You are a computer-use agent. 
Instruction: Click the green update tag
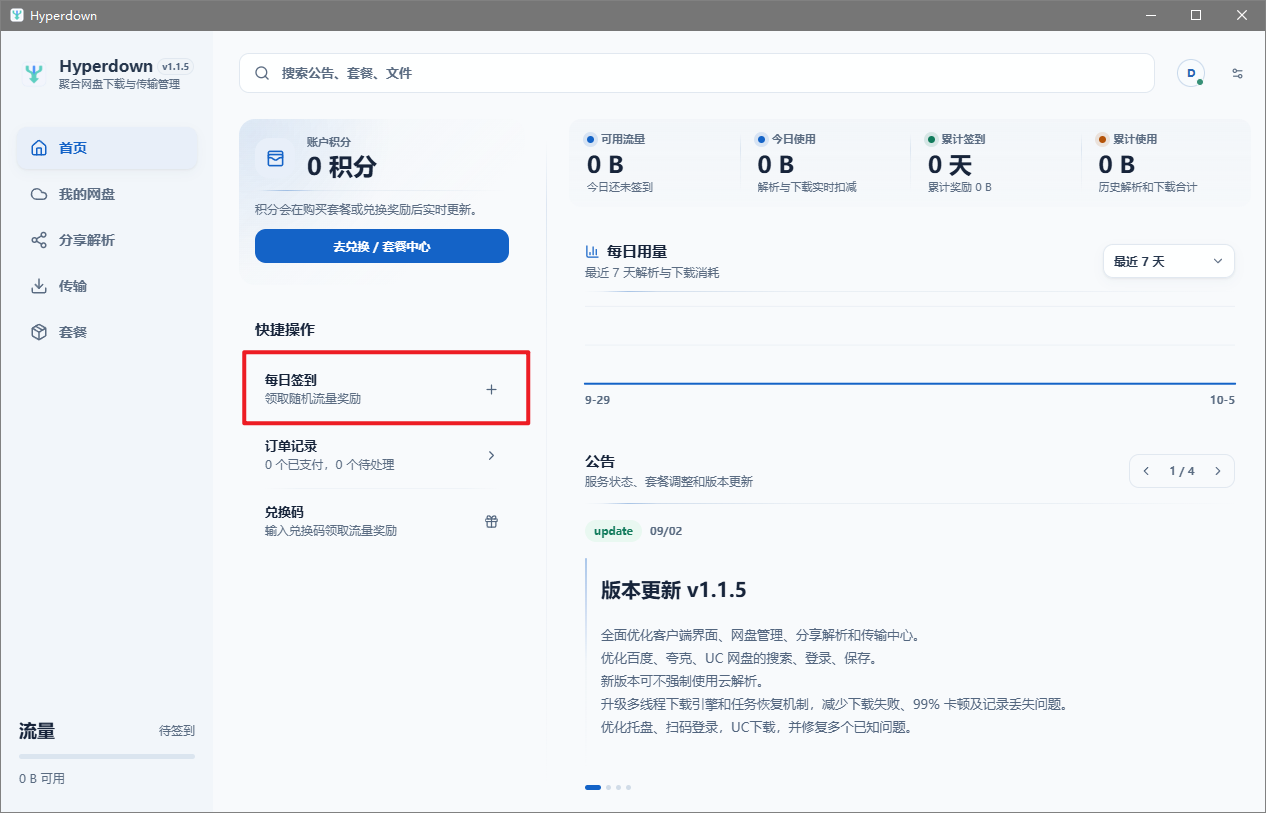(613, 531)
